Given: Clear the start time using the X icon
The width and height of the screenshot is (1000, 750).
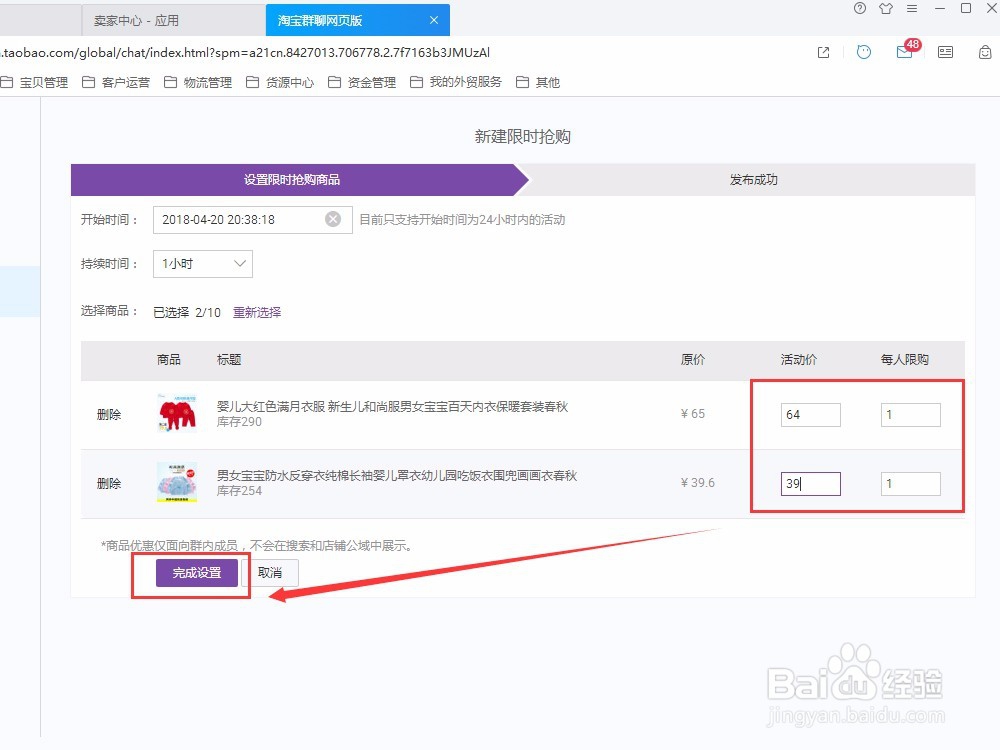Looking at the screenshot, I should click(333, 220).
